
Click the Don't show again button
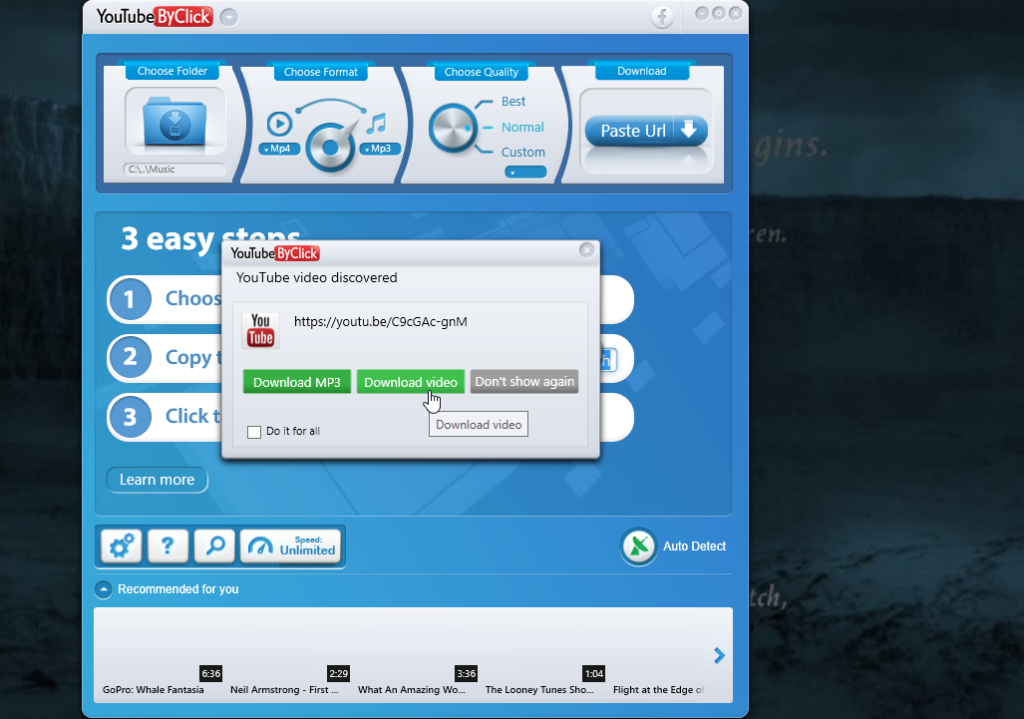[x=524, y=382]
